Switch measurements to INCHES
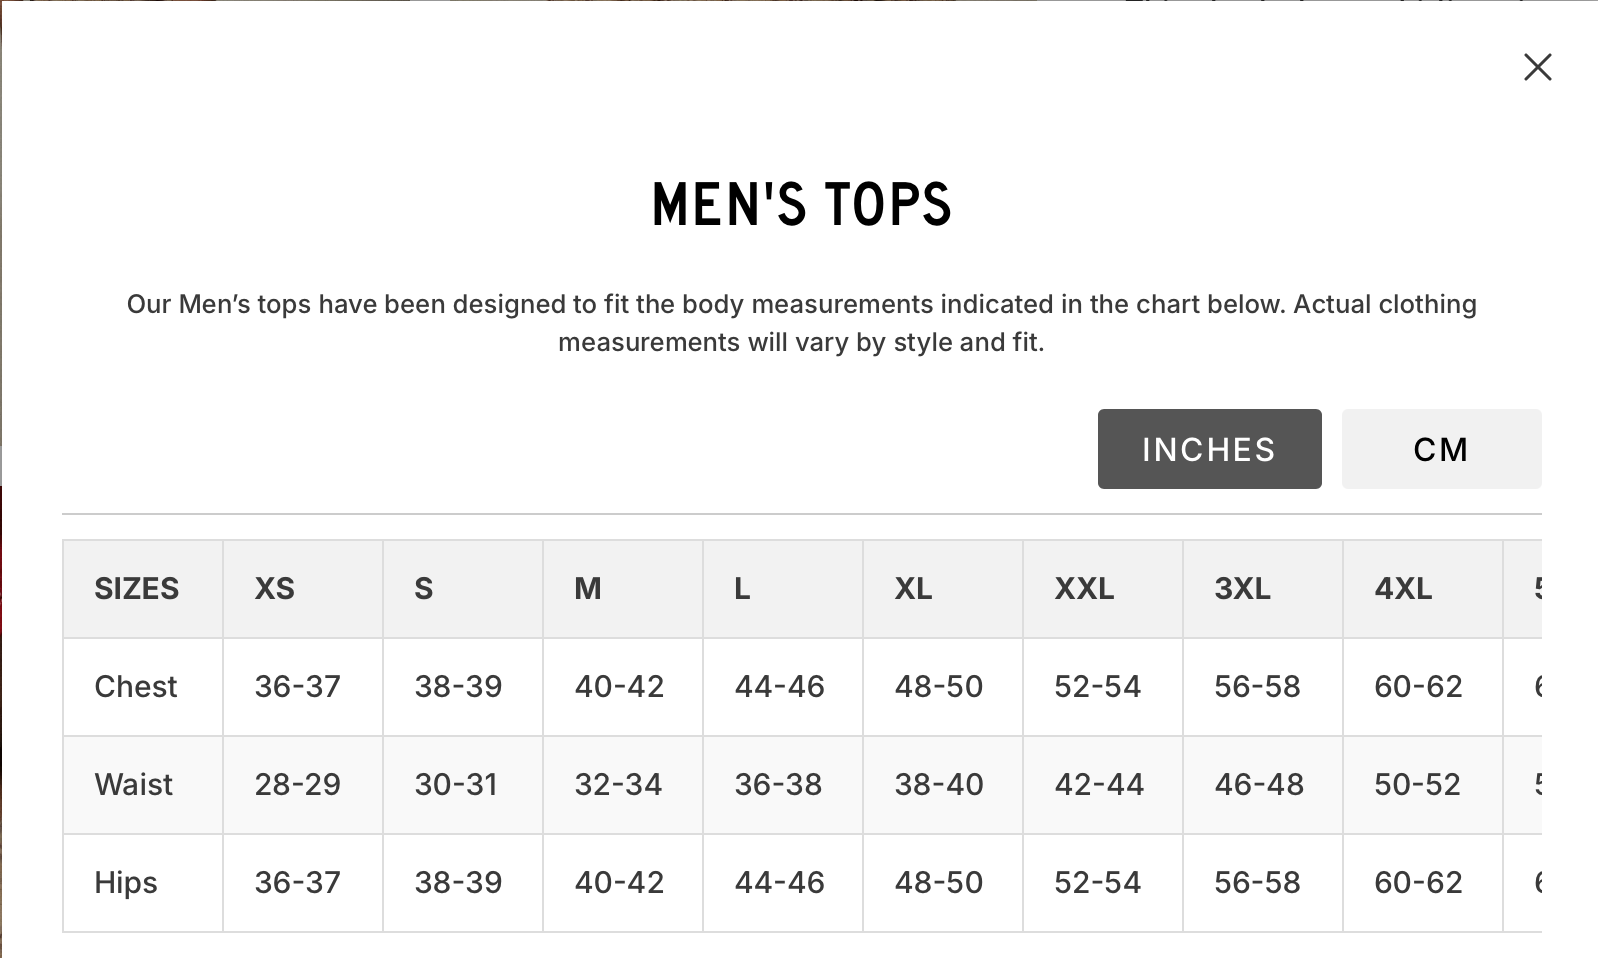Viewport: 1598px width, 958px height. (1209, 449)
